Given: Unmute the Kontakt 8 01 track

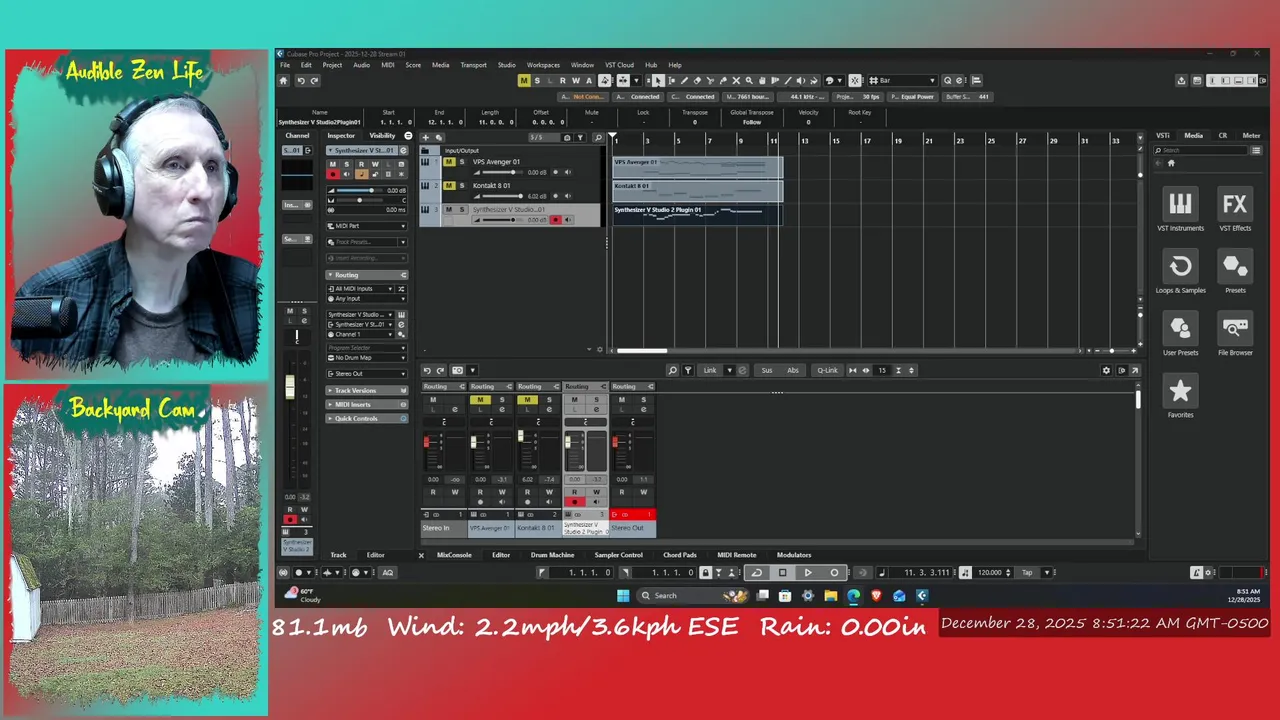Looking at the screenshot, I should [449, 185].
